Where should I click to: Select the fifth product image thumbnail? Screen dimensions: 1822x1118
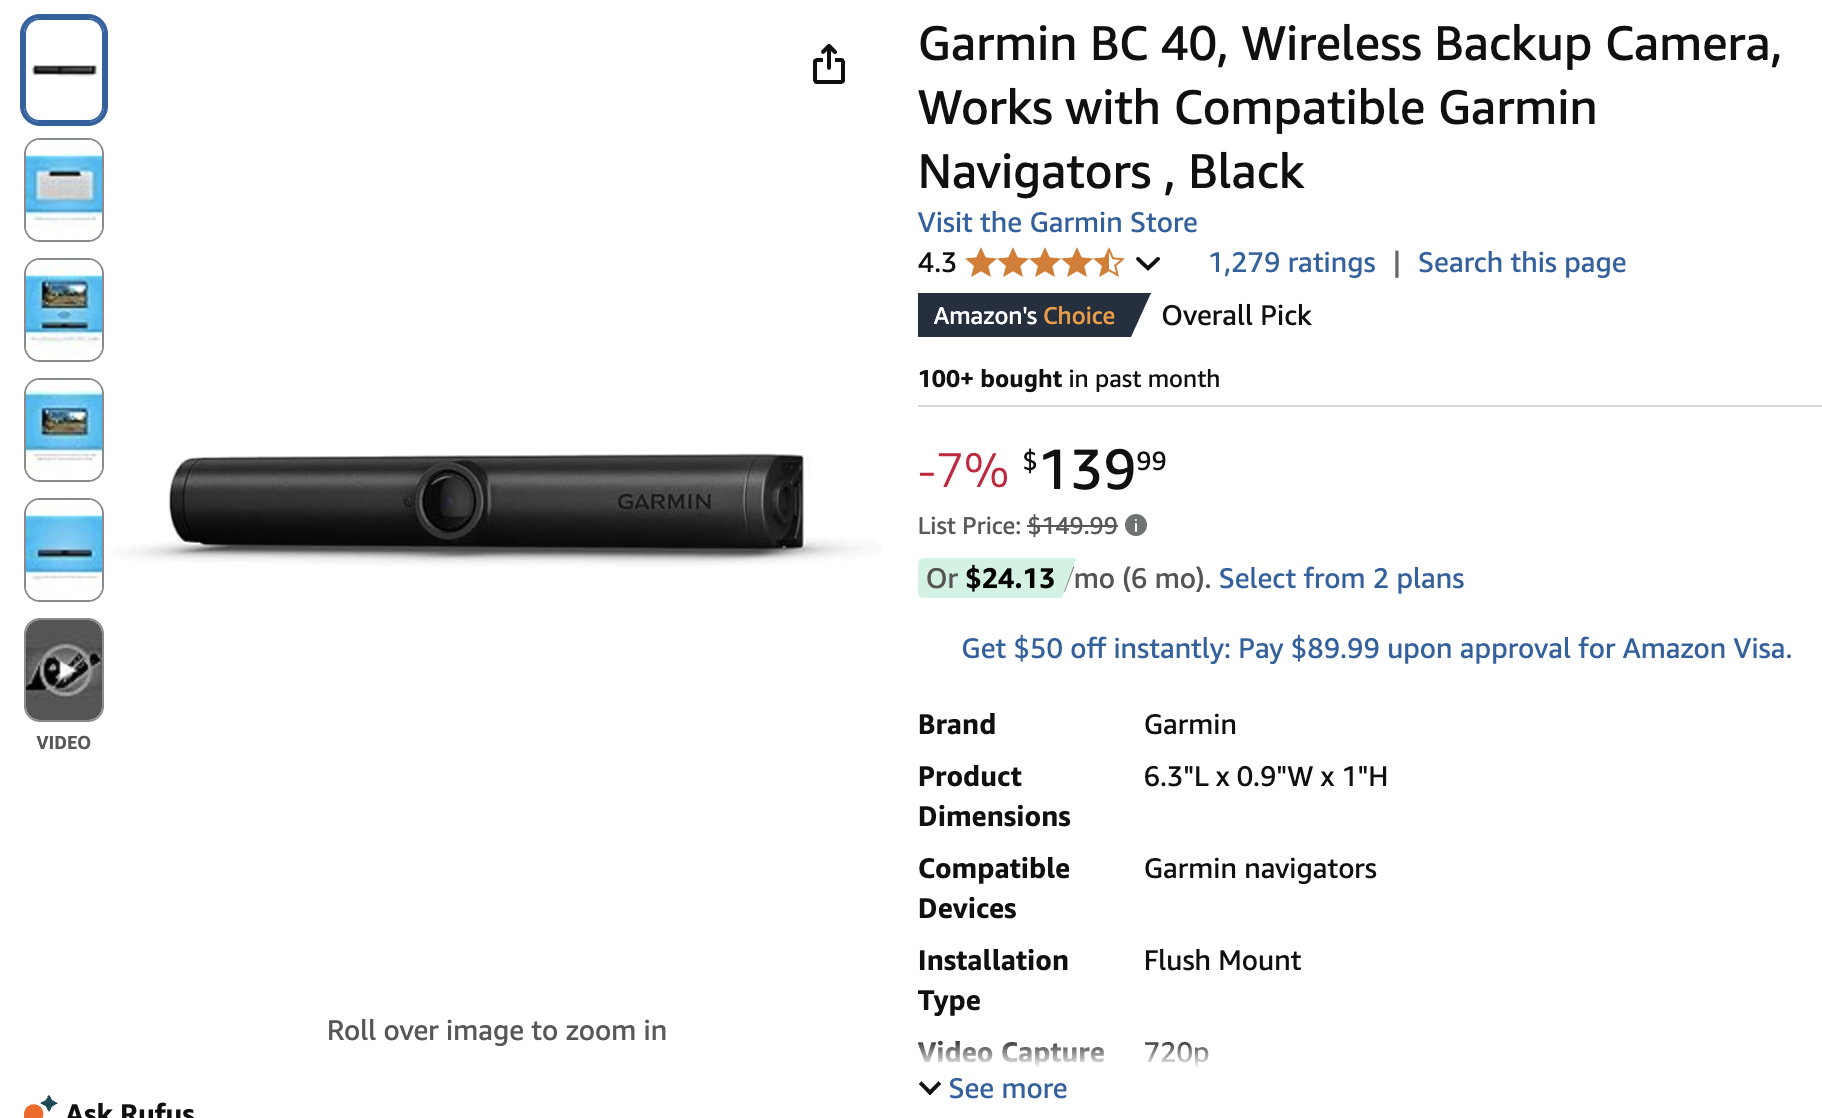point(64,550)
